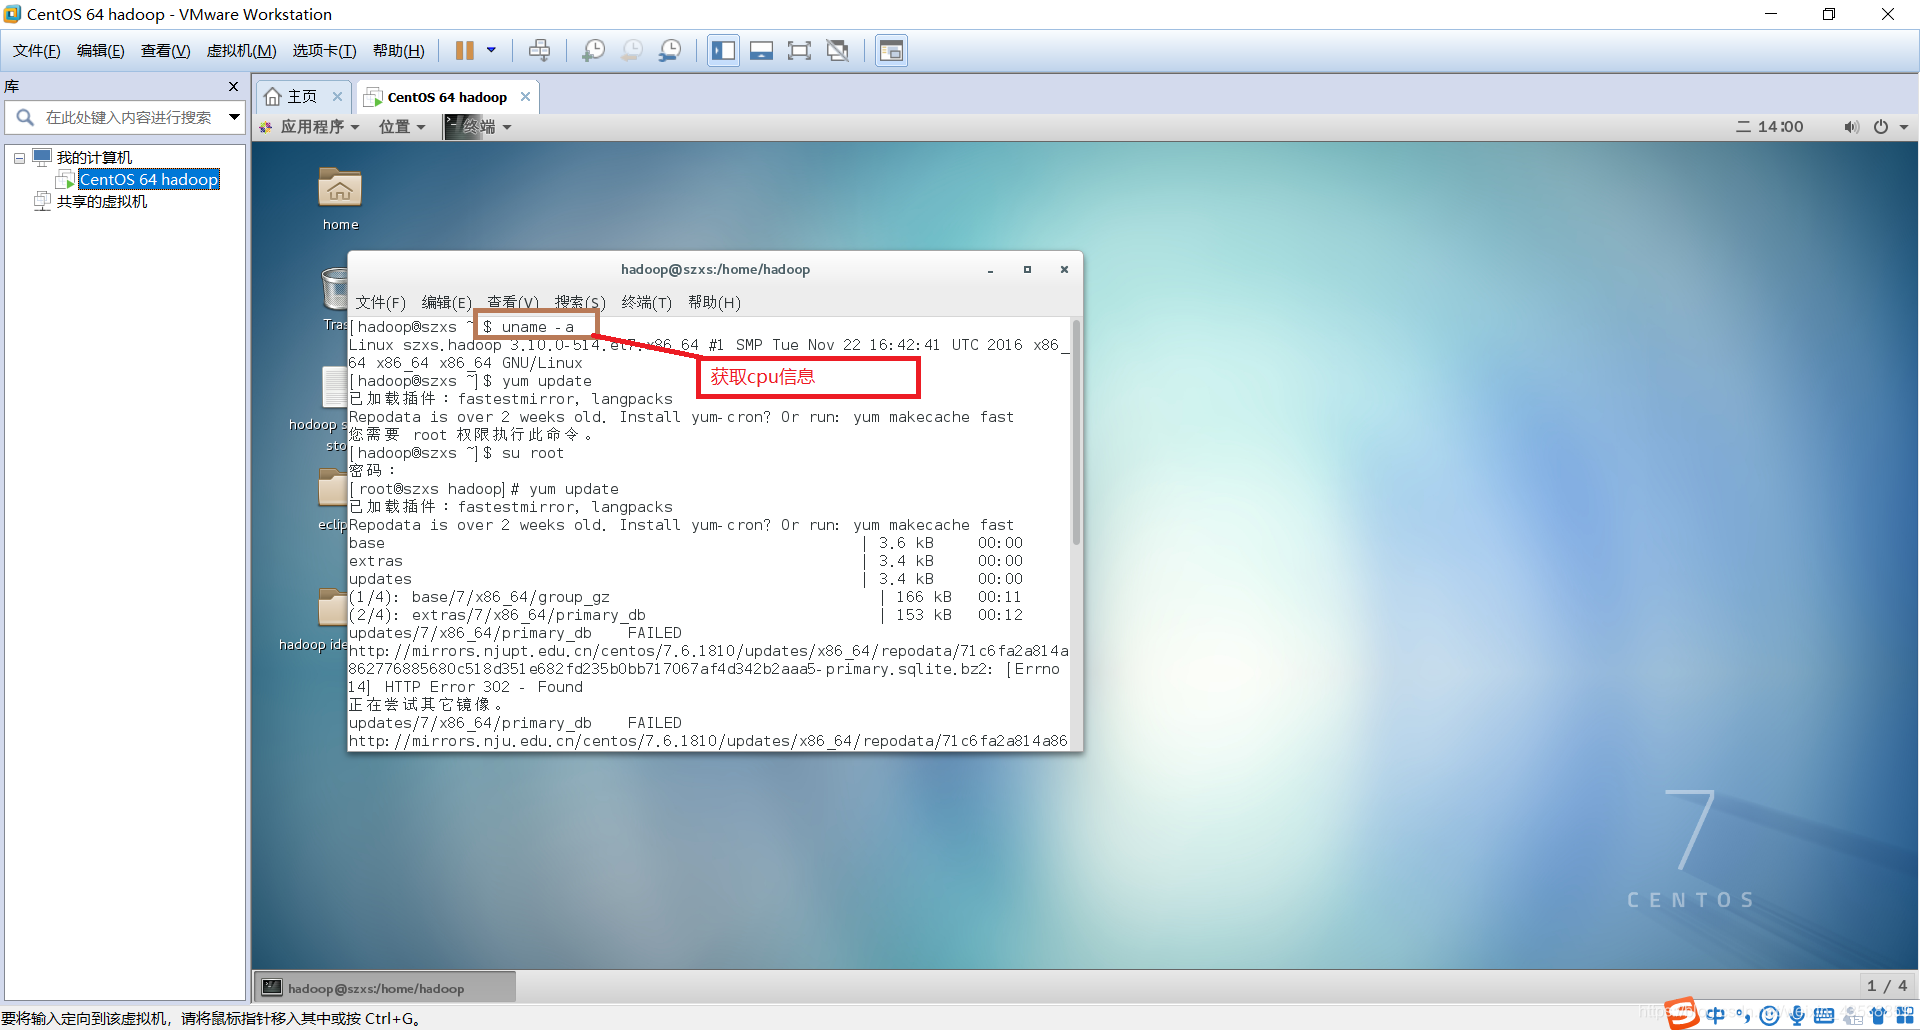Open the 编辑(E) menu in VMware
The width and height of the screenshot is (1920, 1030).
101,51
